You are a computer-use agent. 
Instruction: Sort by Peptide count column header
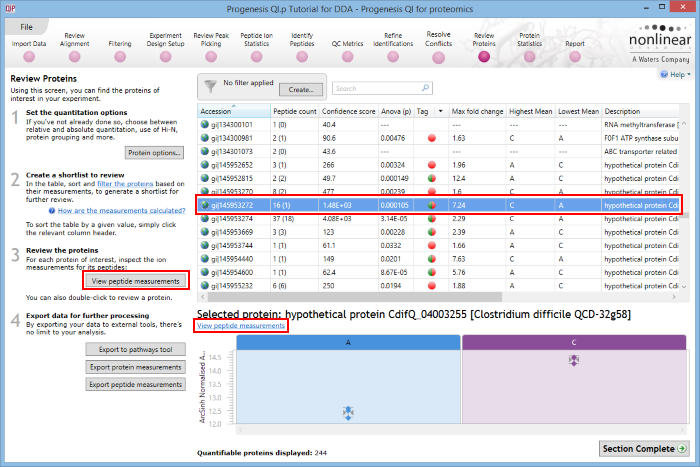coord(295,111)
